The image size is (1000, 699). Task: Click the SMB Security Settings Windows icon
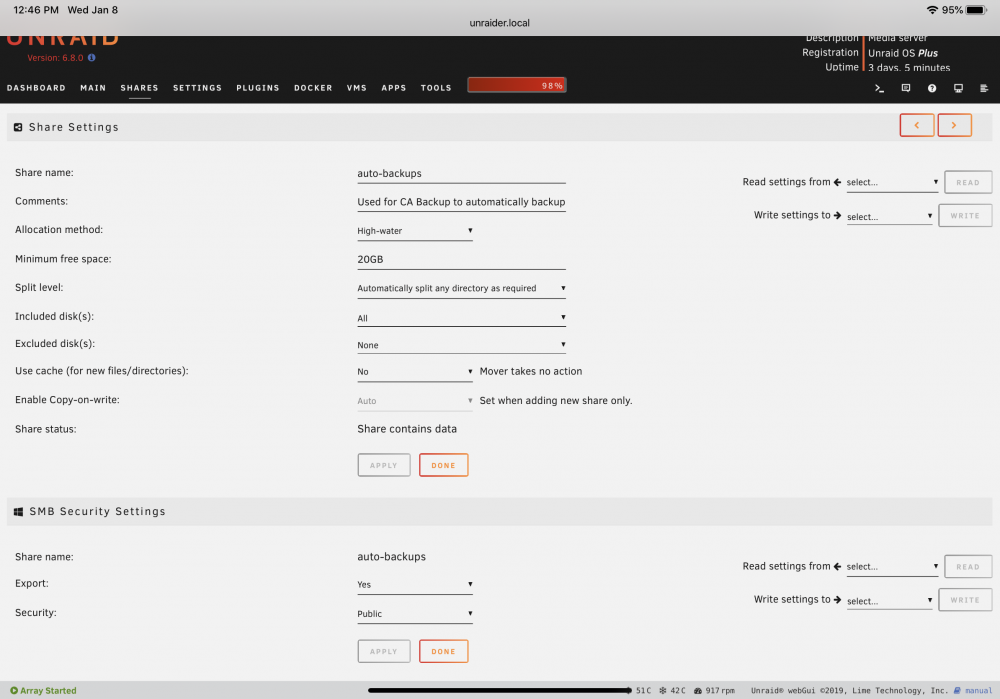pos(18,511)
